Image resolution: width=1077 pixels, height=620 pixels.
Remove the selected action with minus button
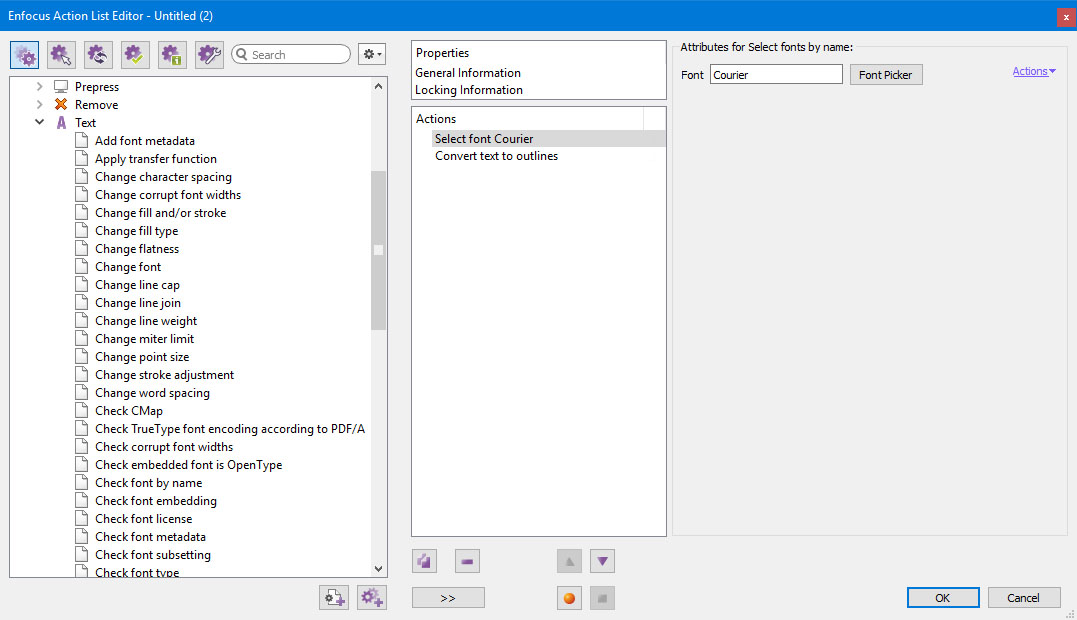[x=467, y=561]
